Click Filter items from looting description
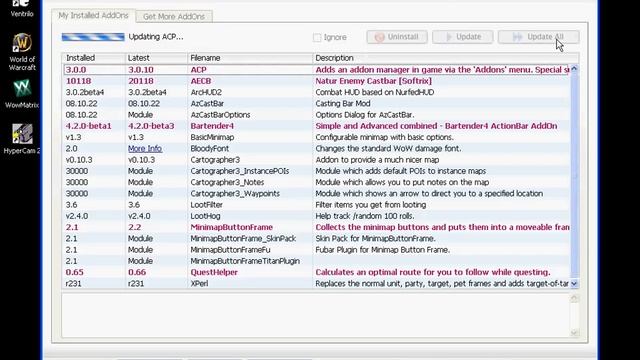 point(371,204)
